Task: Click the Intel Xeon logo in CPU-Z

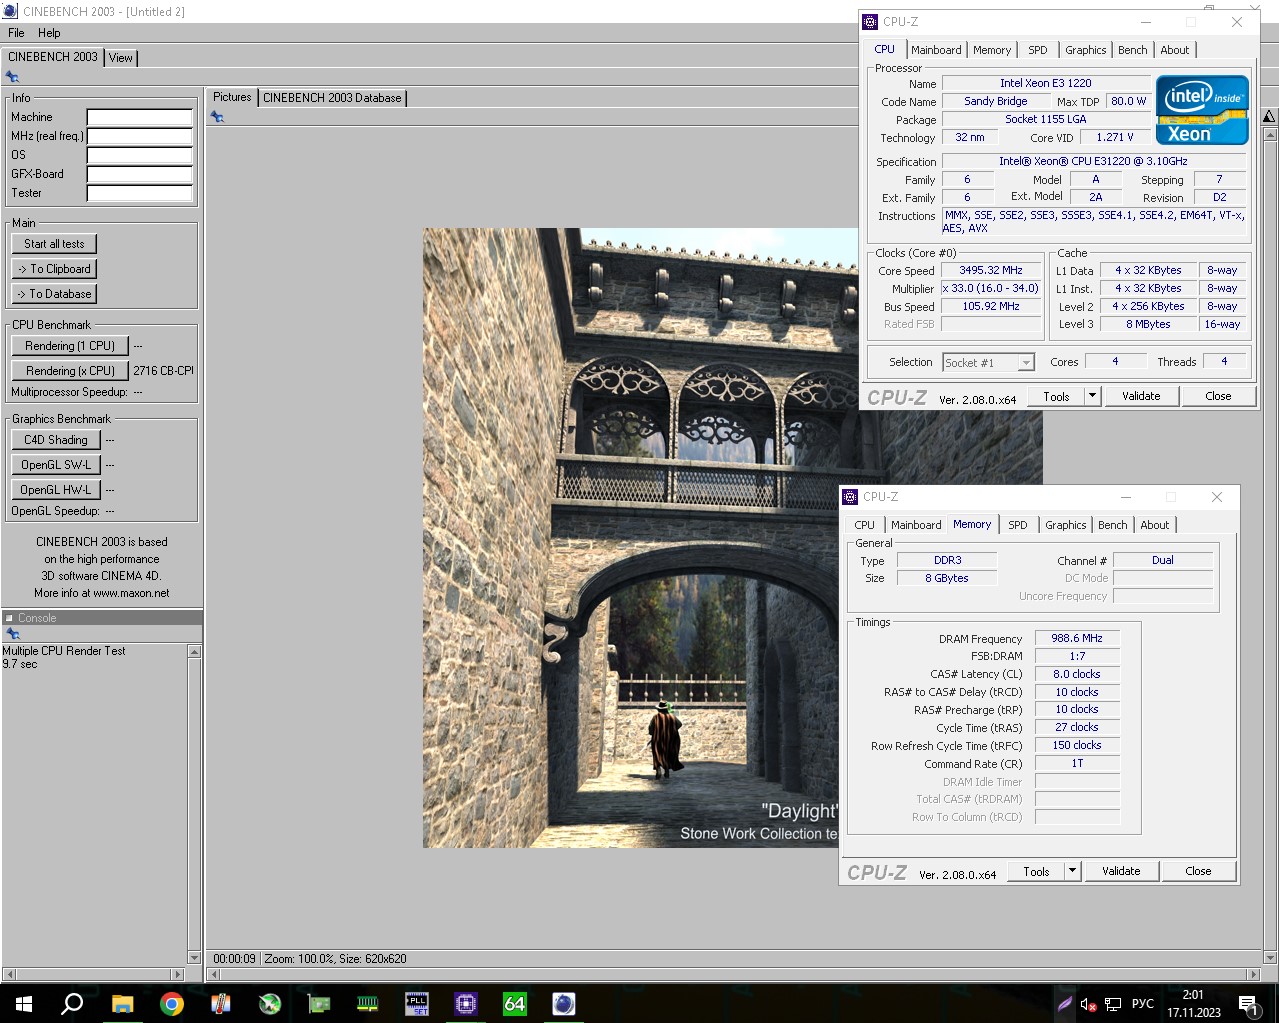Action: click(1202, 109)
